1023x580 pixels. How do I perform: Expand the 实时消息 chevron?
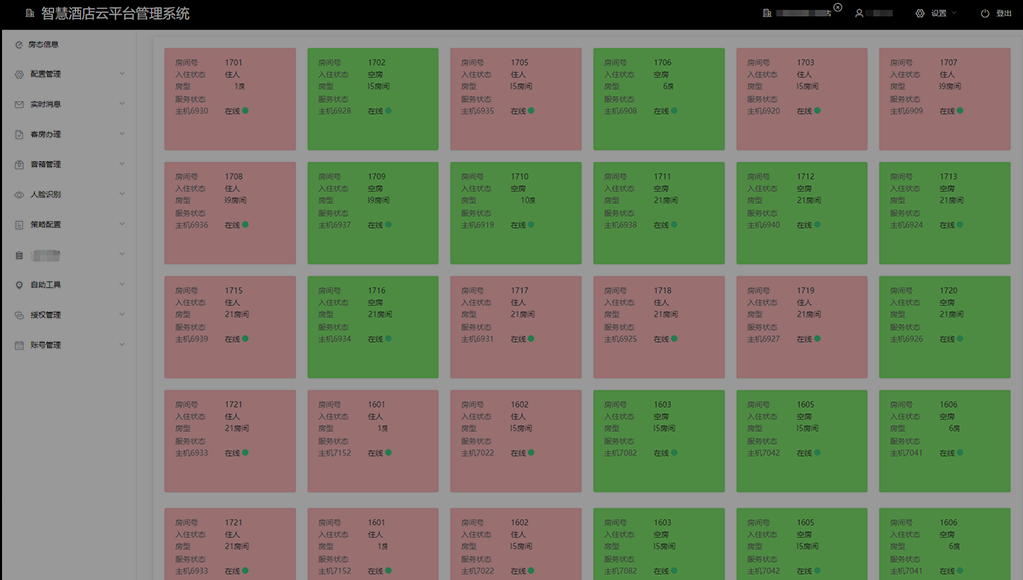[x=122, y=104]
